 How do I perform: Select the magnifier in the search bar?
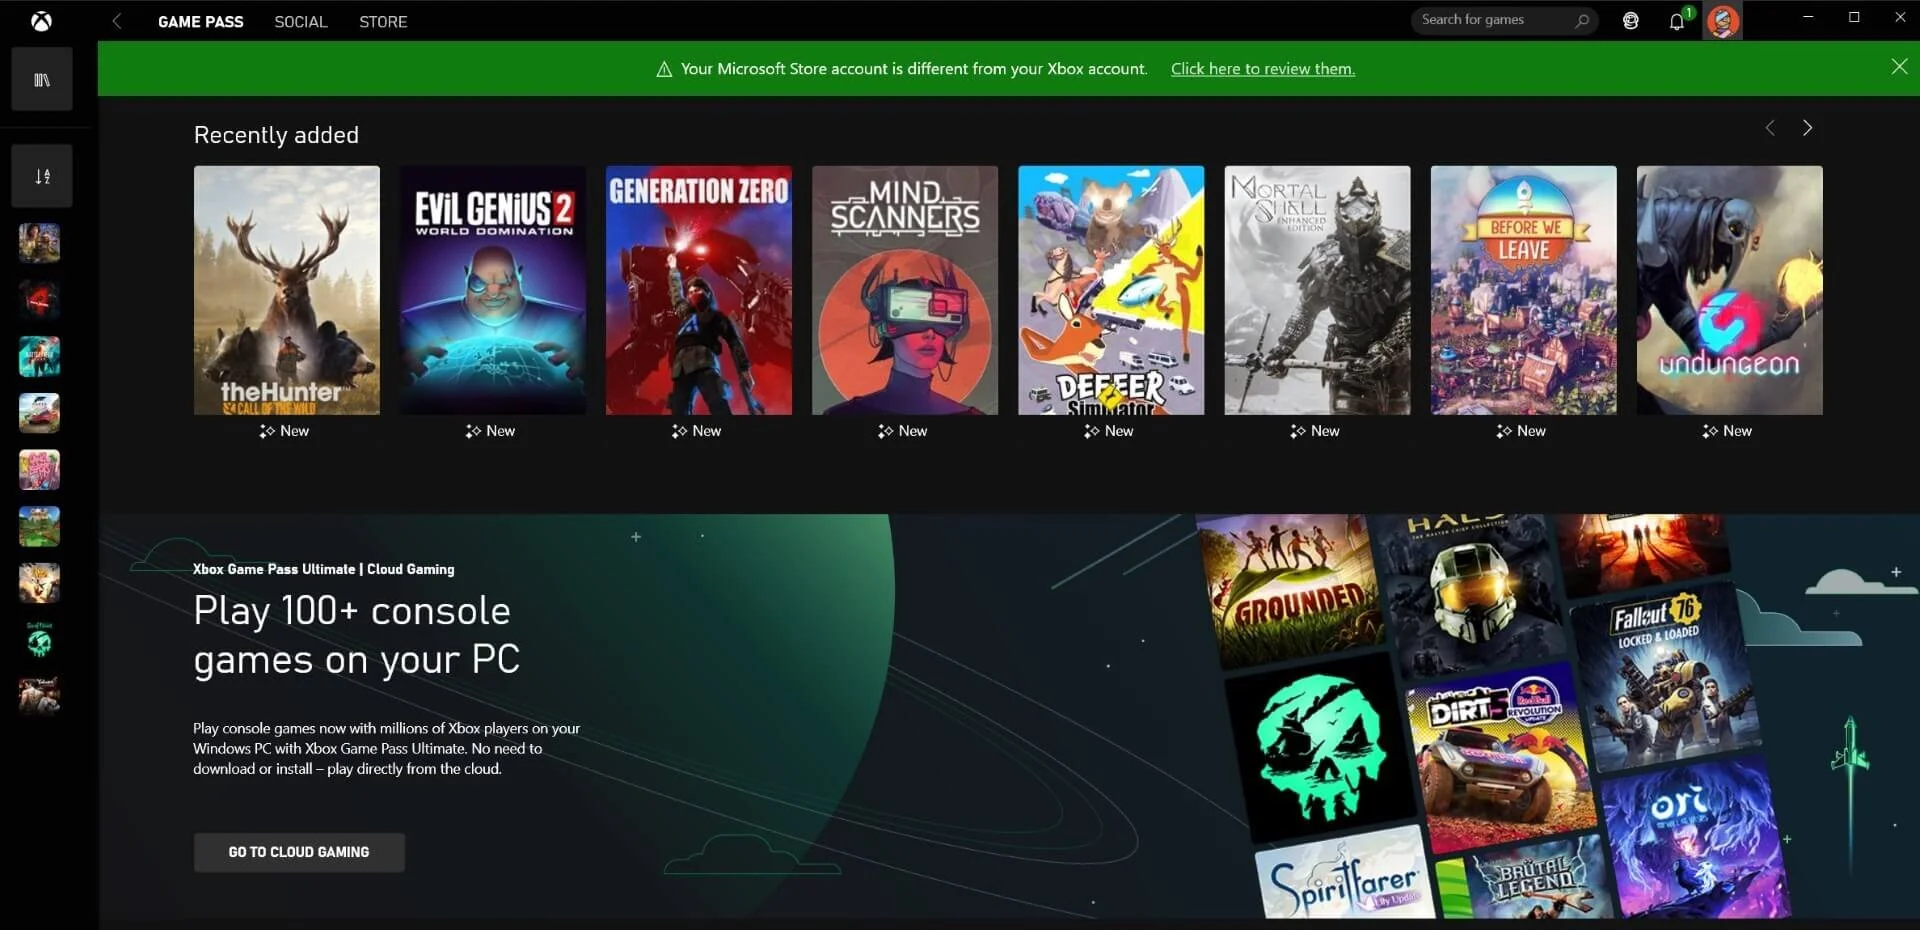pos(1581,20)
